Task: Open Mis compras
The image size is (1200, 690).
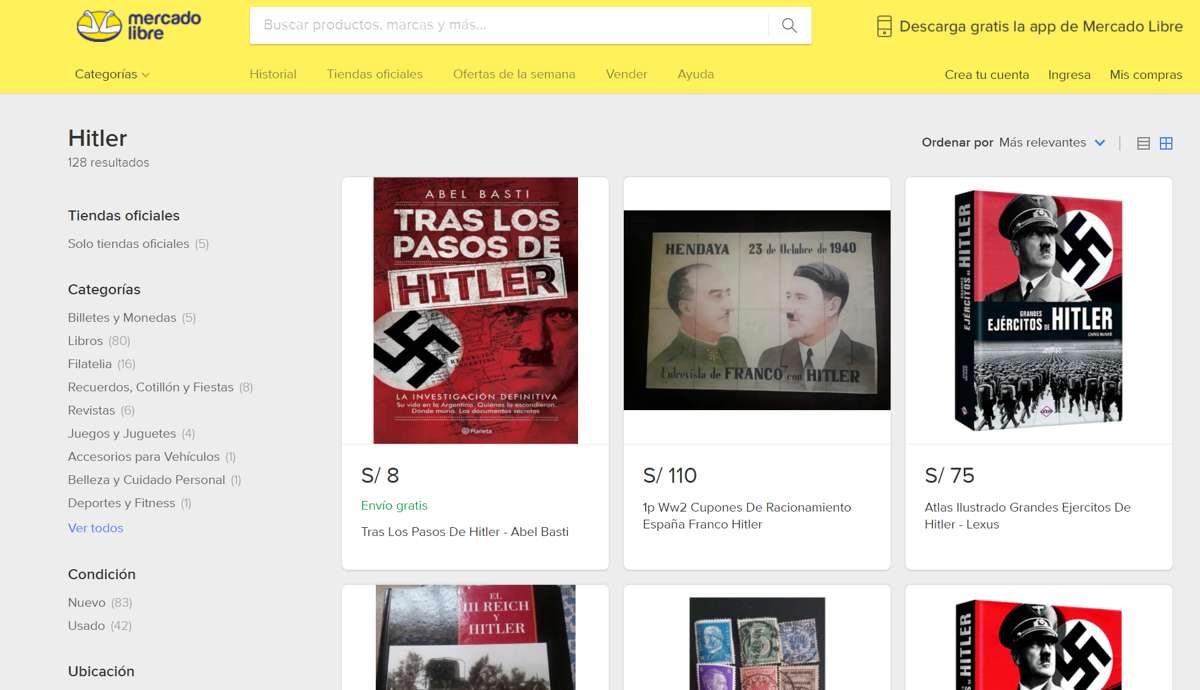Action: click(1146, 75)
